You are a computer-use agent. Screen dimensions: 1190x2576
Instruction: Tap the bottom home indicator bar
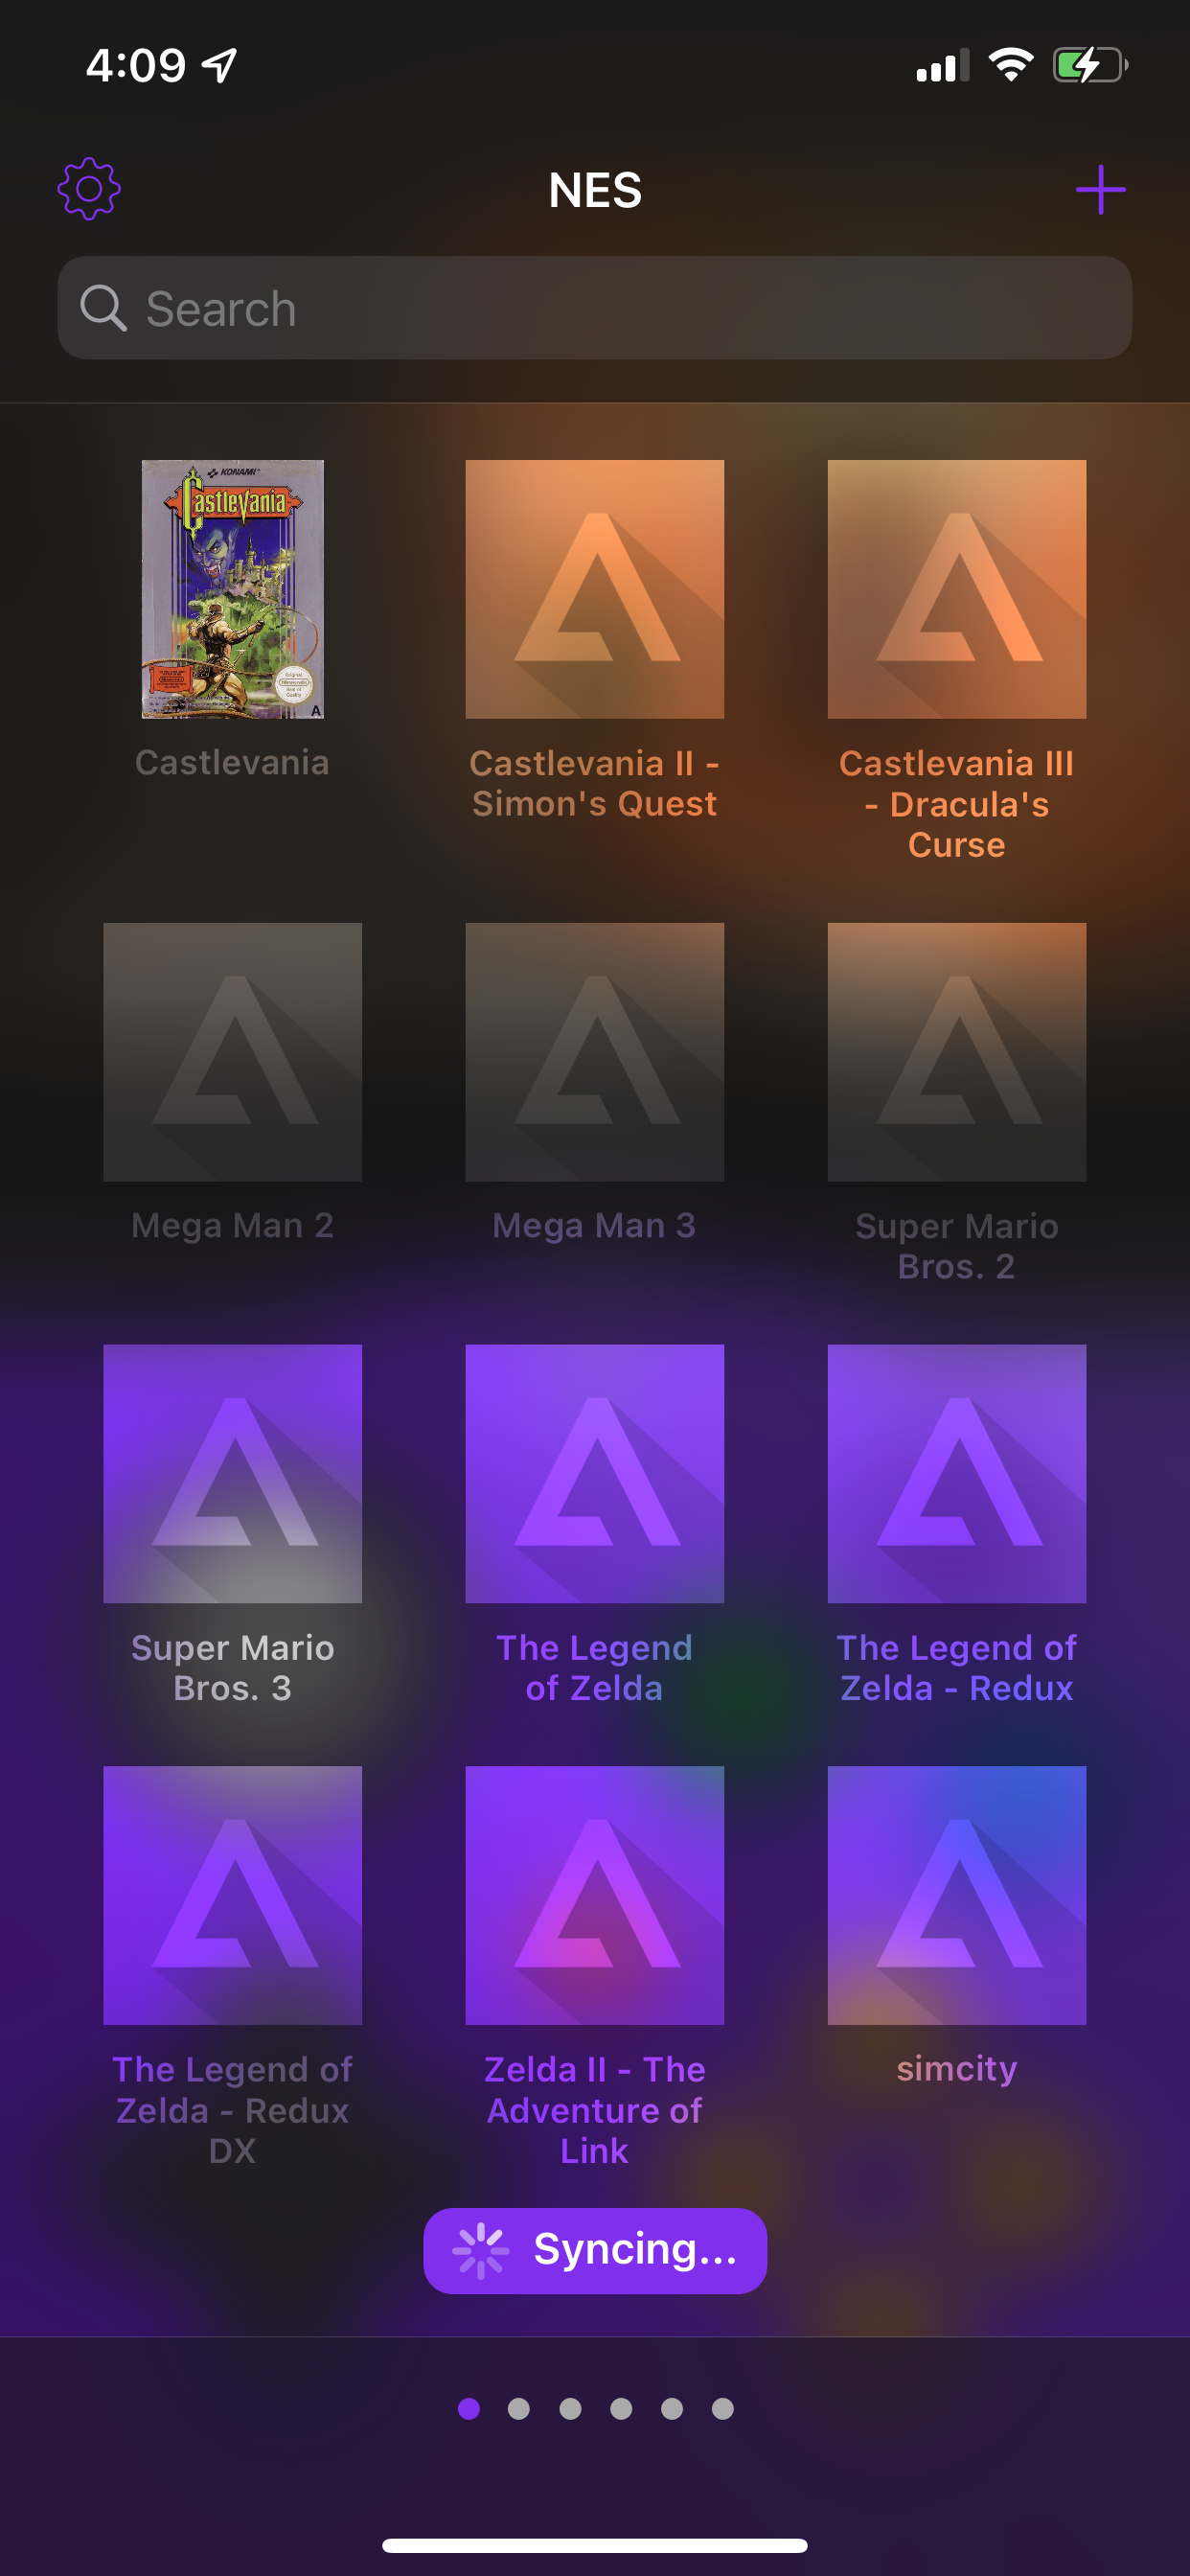tap(594, 2545)
